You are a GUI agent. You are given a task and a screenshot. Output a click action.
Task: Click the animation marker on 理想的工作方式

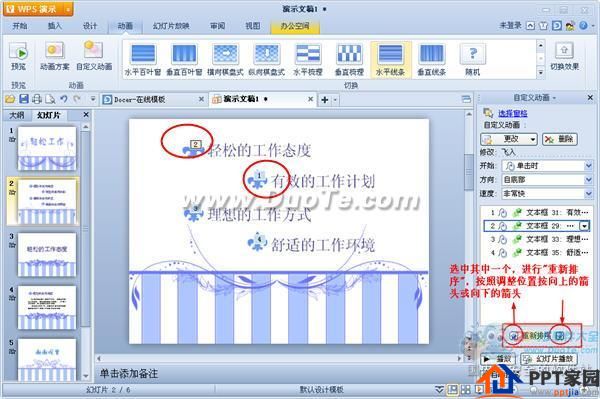pos(194,213)
